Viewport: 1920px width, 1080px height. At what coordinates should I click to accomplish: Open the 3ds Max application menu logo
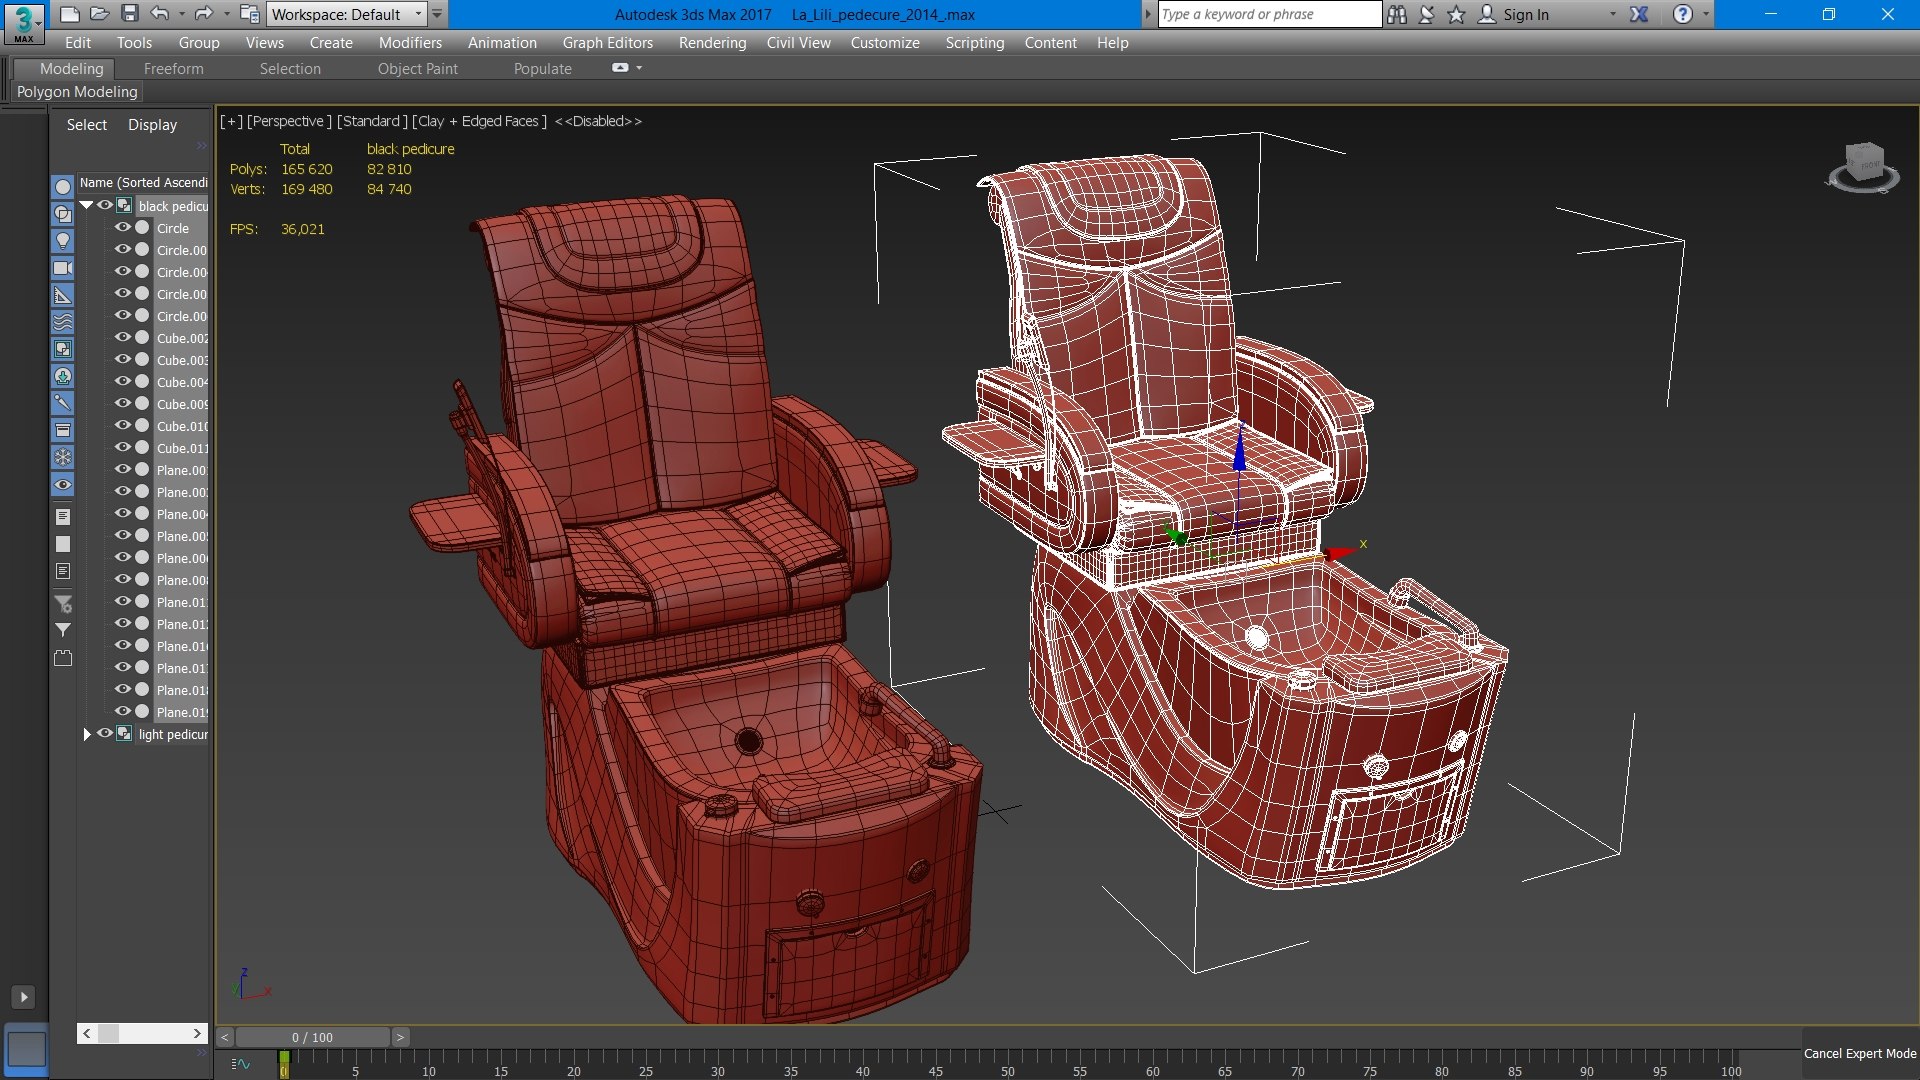click(23, 22)
